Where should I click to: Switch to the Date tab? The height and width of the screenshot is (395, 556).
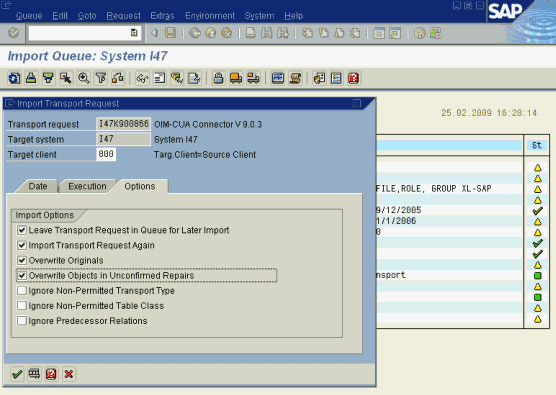click(x=38, y=187)
